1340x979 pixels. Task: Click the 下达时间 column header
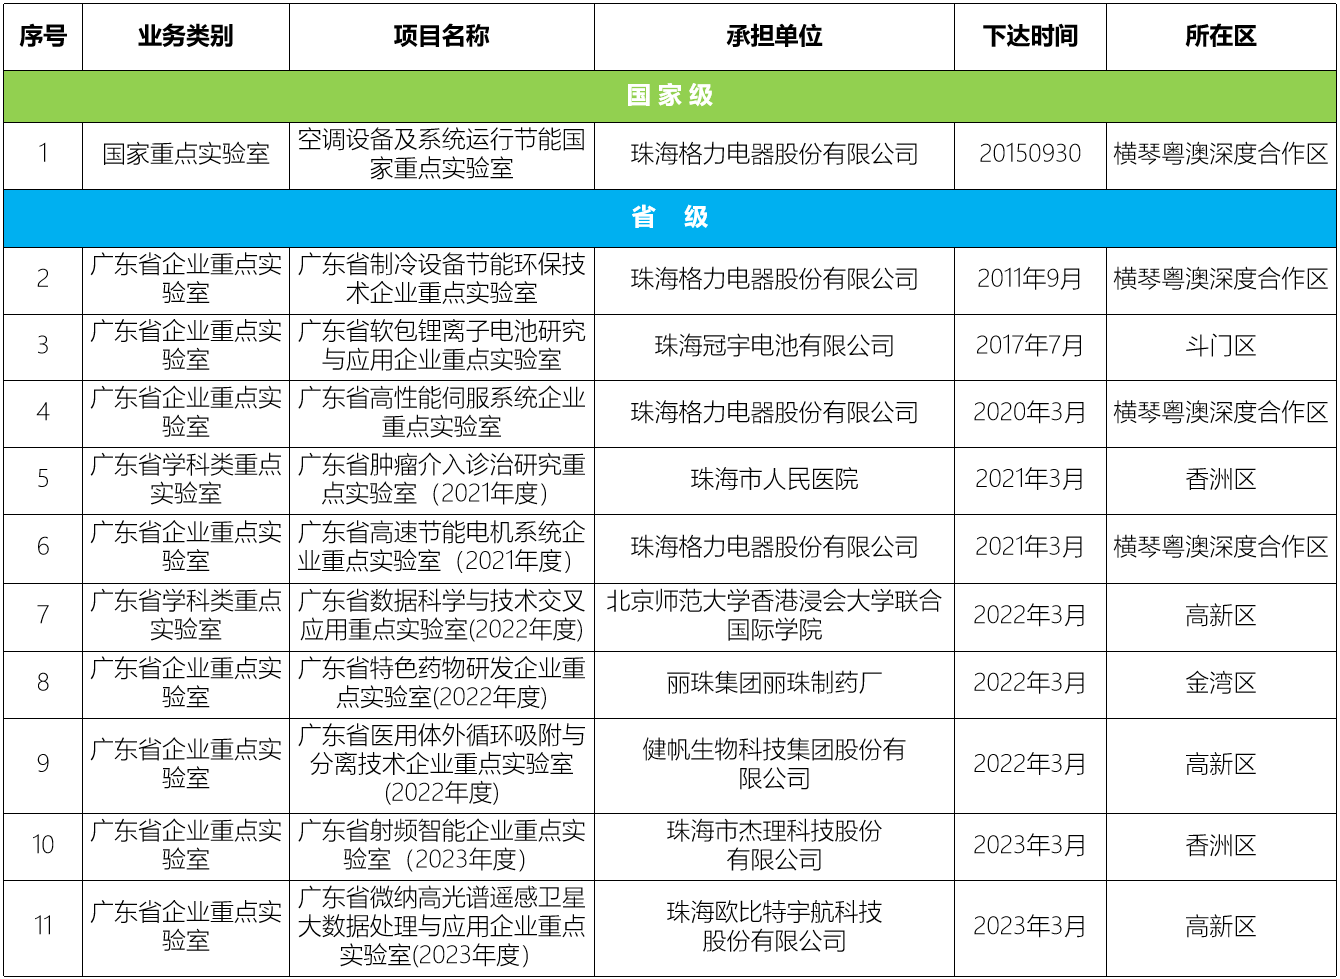click(x=1030, y=37)
